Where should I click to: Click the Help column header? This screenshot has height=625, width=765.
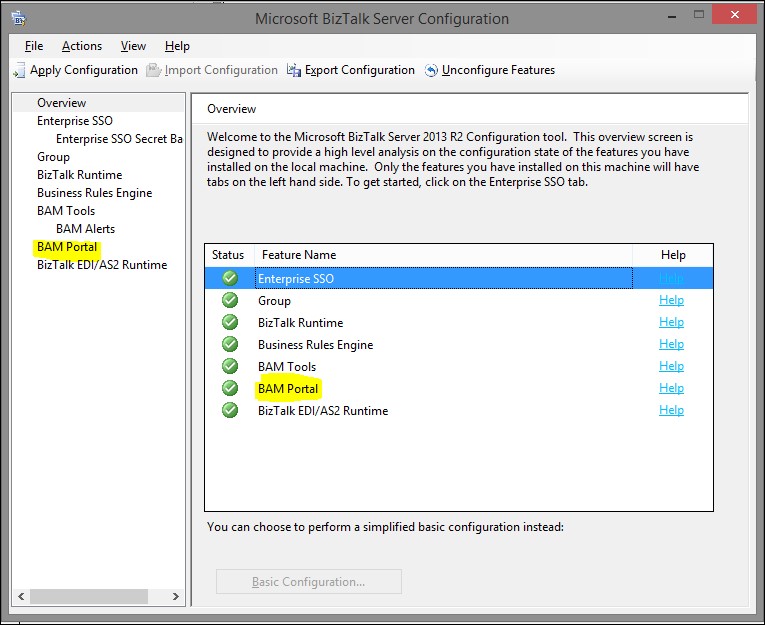(673, 255)
